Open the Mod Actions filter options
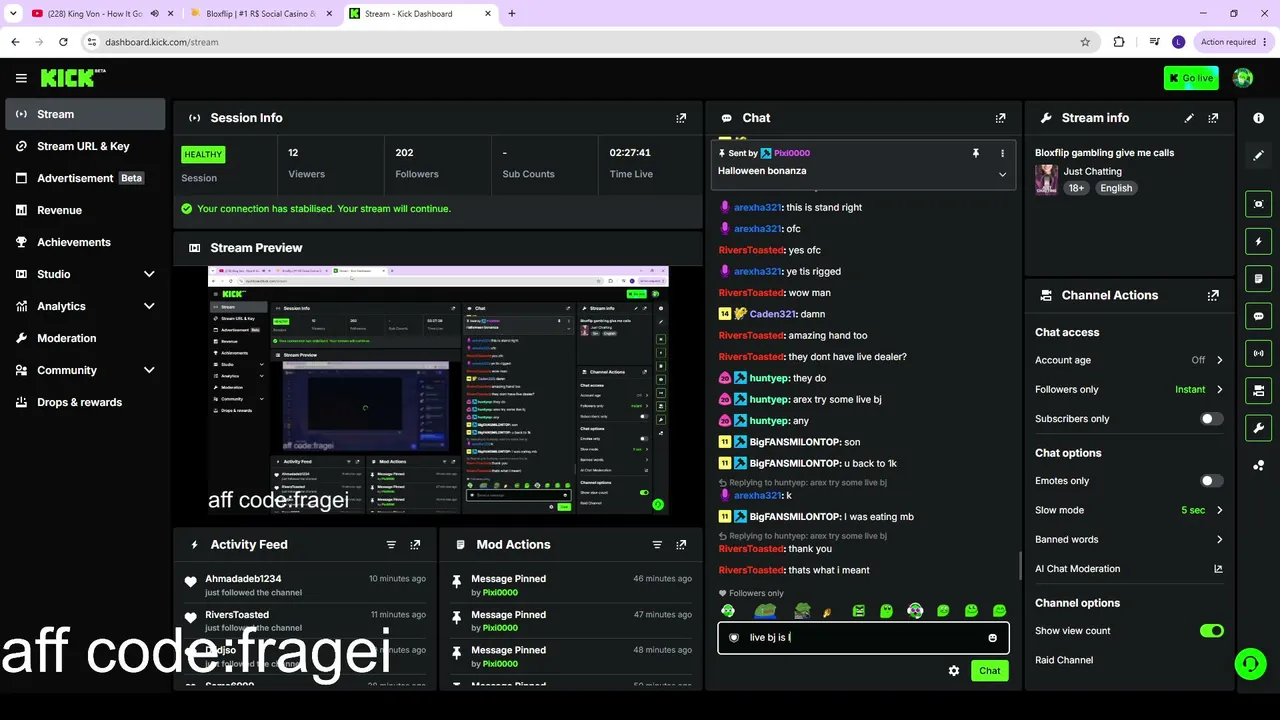 657,545
